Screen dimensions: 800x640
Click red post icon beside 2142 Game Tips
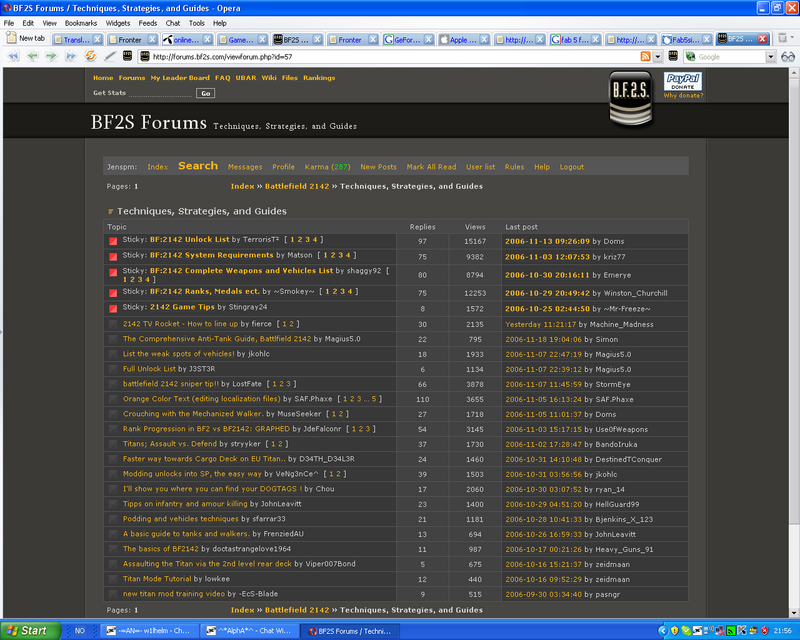click(x=113, y=308)
